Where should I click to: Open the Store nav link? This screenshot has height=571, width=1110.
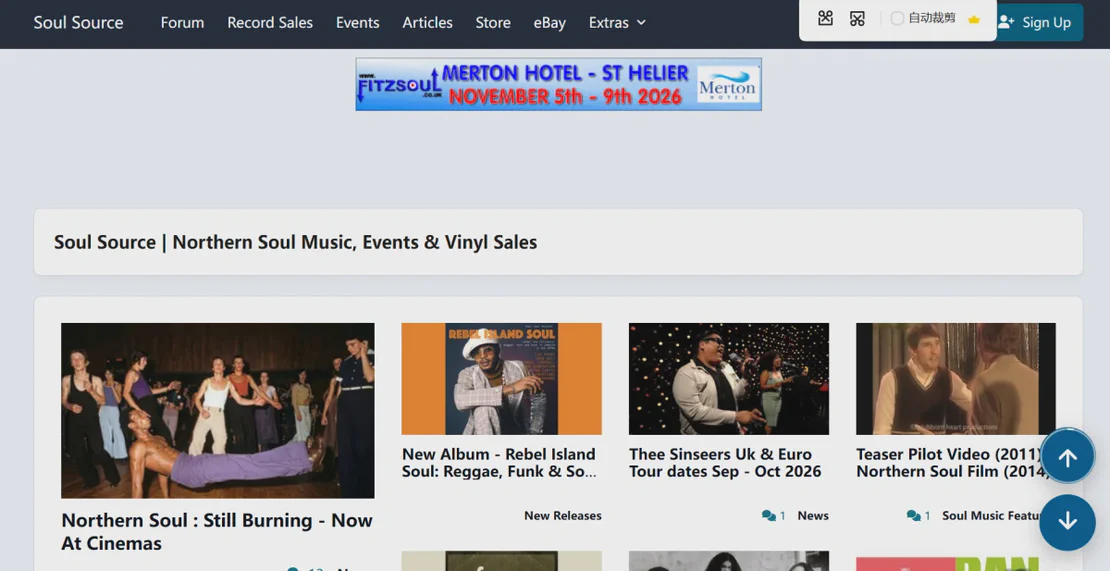tap(493, 23)
